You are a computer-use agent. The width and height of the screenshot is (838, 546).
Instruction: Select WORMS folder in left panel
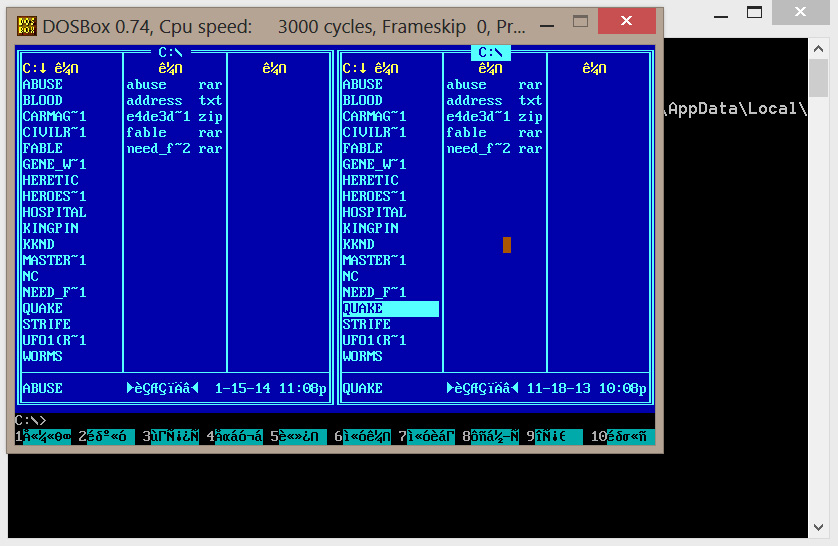43,357
